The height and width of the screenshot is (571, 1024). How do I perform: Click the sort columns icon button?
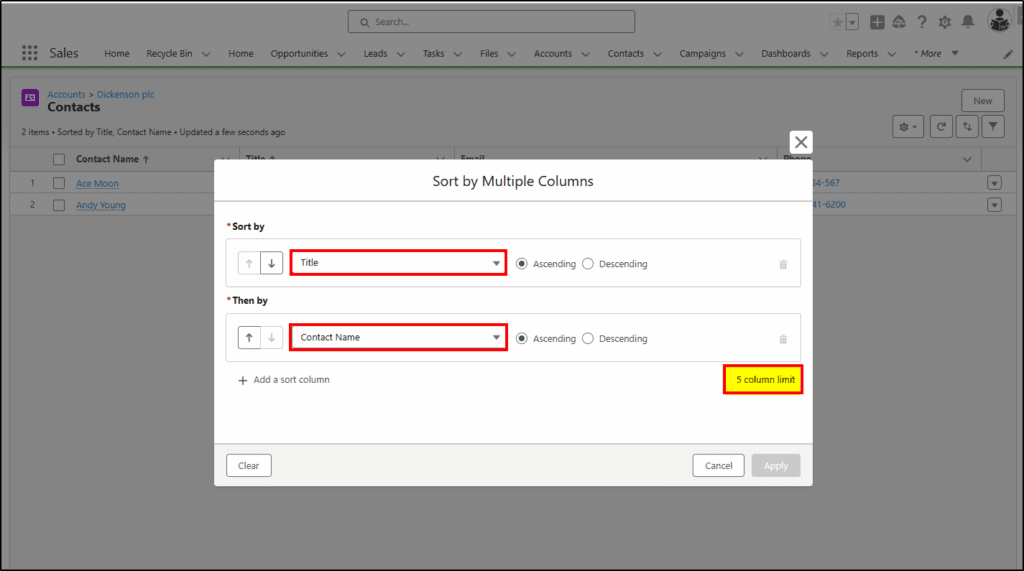(967, 127)
